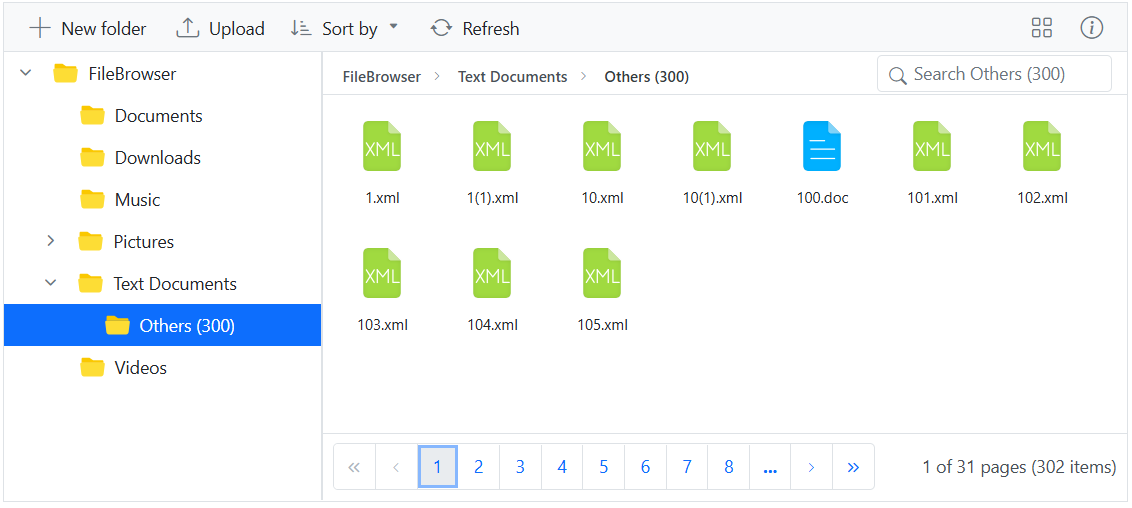Click the 105.xml file name
1132x508 pixels.
[602, 325]
